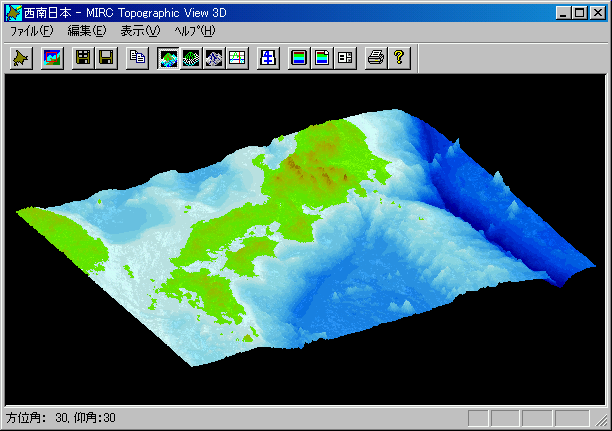Image resolution: width=612 pixels, height=431 pixels.
Task: Click the window resize grip in status bar
Action: [x=601, y=419]
